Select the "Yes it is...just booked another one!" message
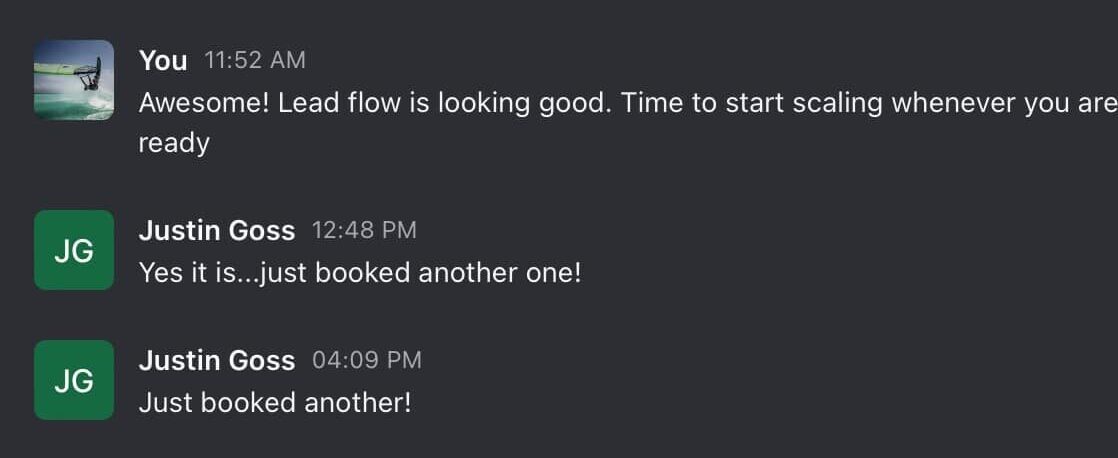 (x=360, y=273)
